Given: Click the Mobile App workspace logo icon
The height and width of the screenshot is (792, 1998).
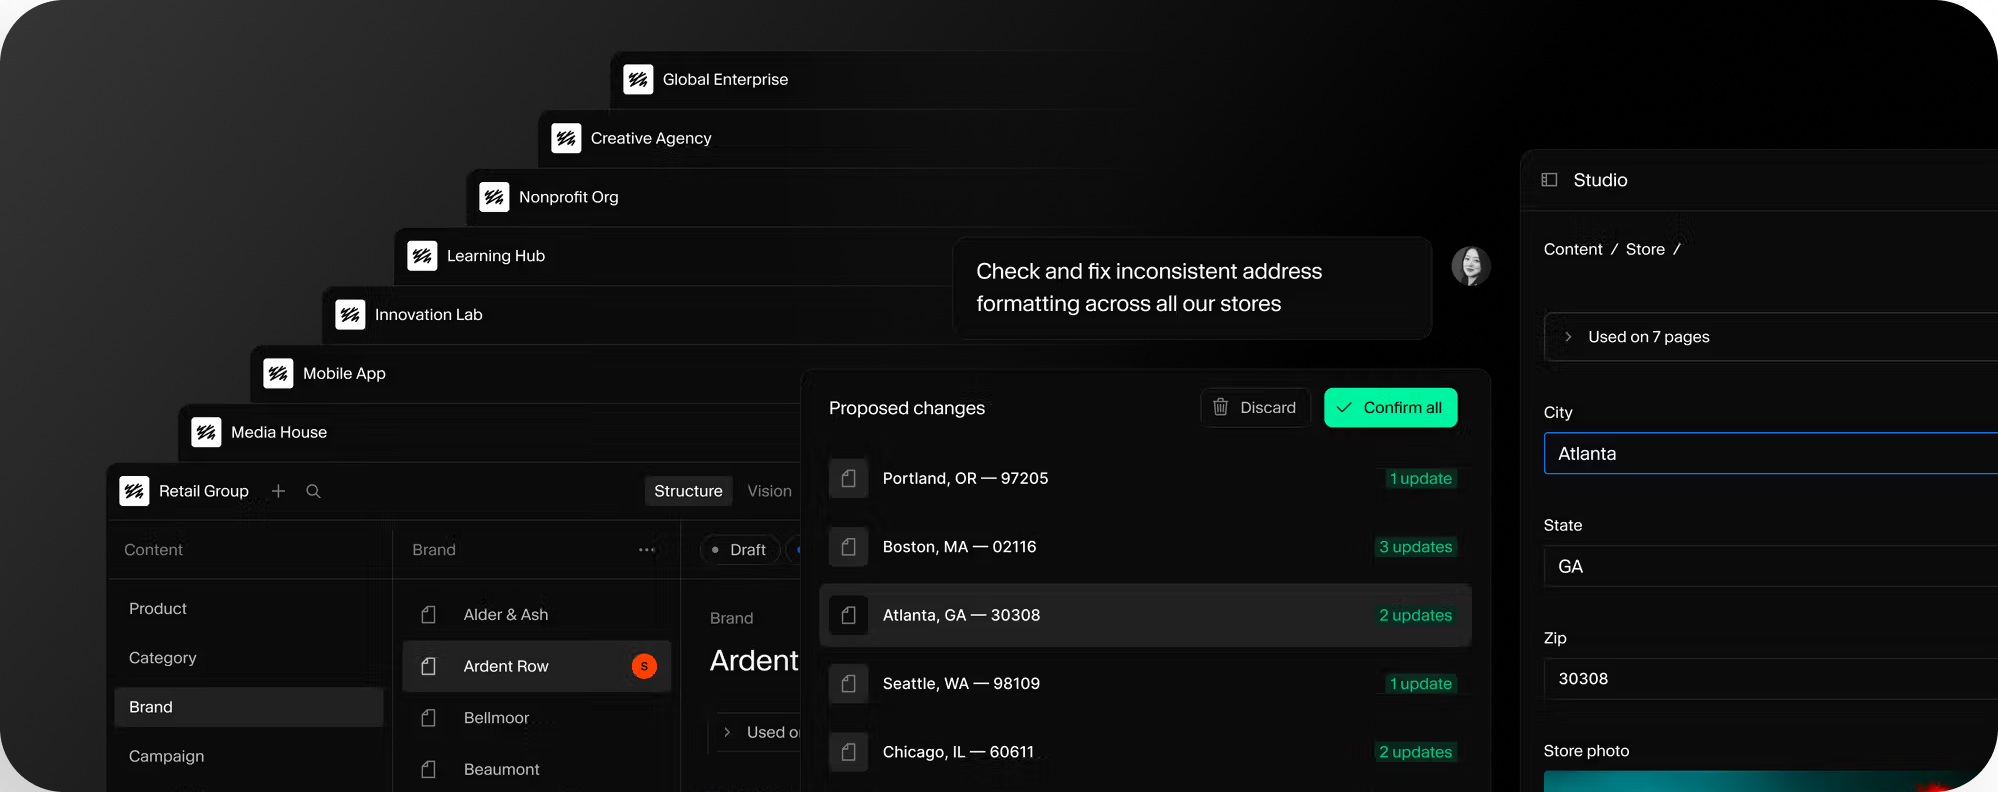Looking at the screenshot, I should pyautogui.click(x=278, y=373).
